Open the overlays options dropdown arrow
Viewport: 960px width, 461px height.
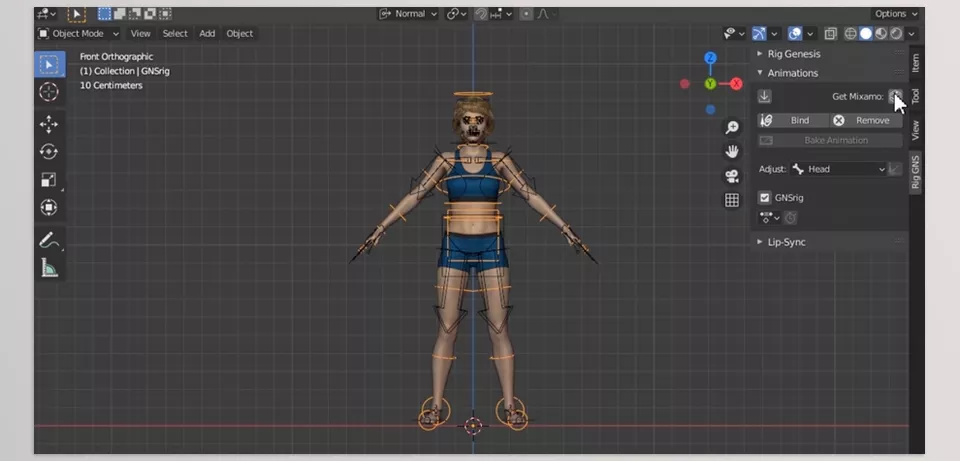[x=810, y=34]
